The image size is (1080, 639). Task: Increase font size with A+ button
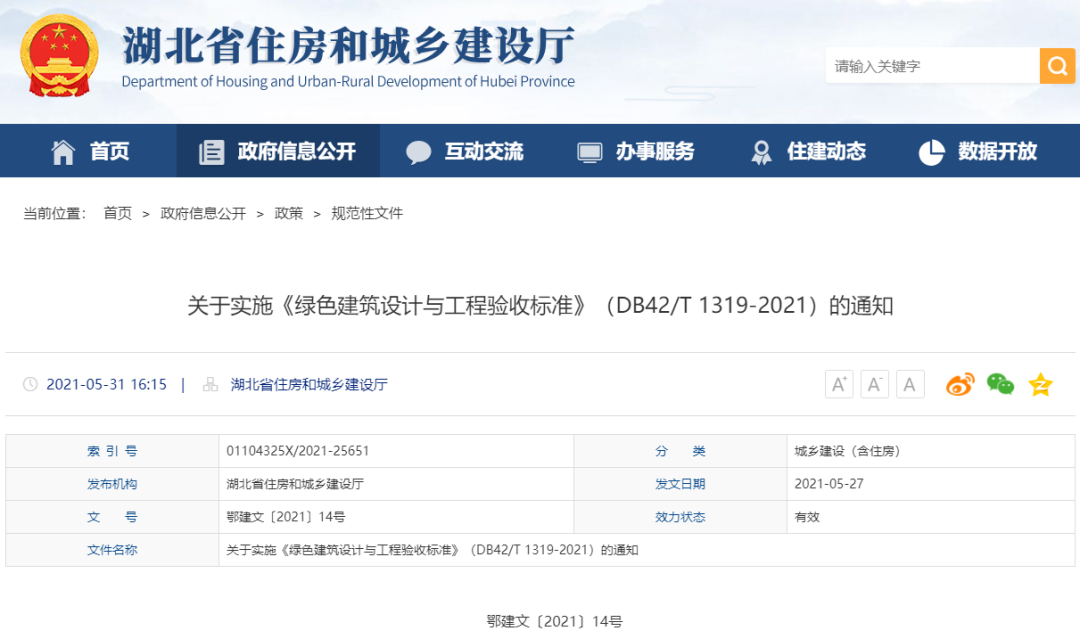839,384
